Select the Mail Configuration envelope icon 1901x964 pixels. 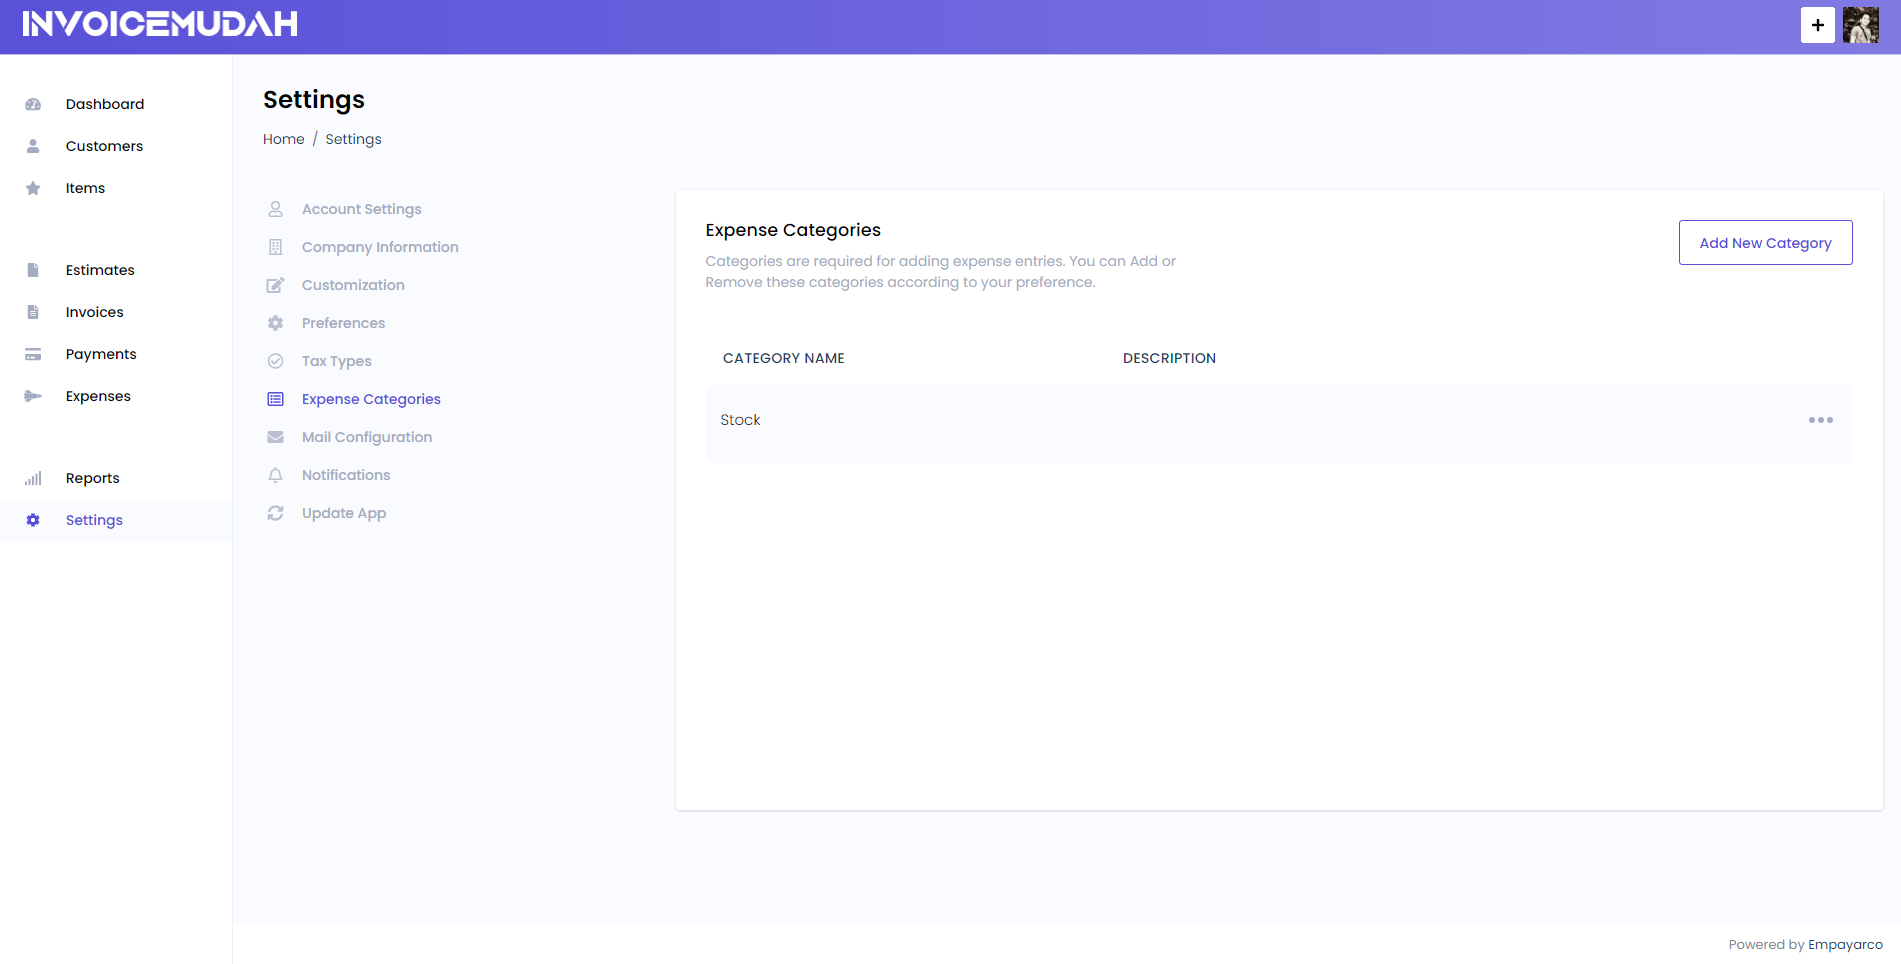point(275,437)
